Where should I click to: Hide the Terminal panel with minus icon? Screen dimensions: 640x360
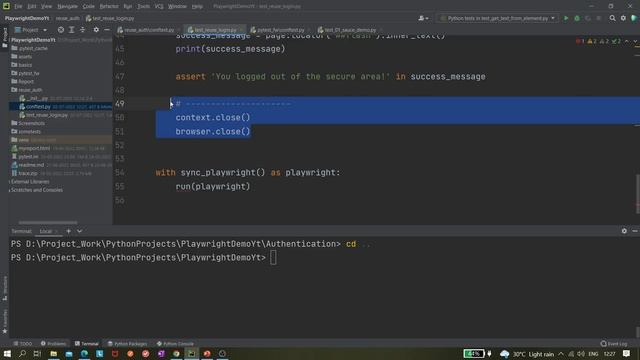tap(635, 231)
